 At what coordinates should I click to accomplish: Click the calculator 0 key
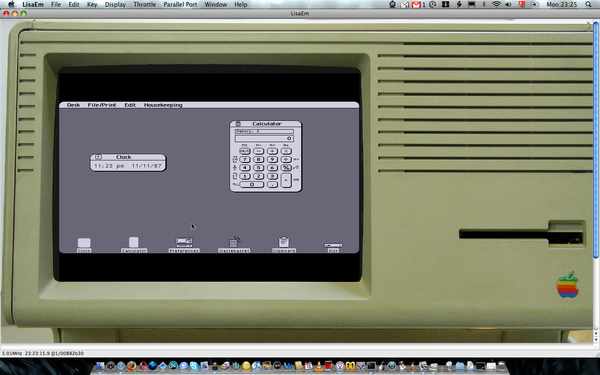[x=252, y=184]
